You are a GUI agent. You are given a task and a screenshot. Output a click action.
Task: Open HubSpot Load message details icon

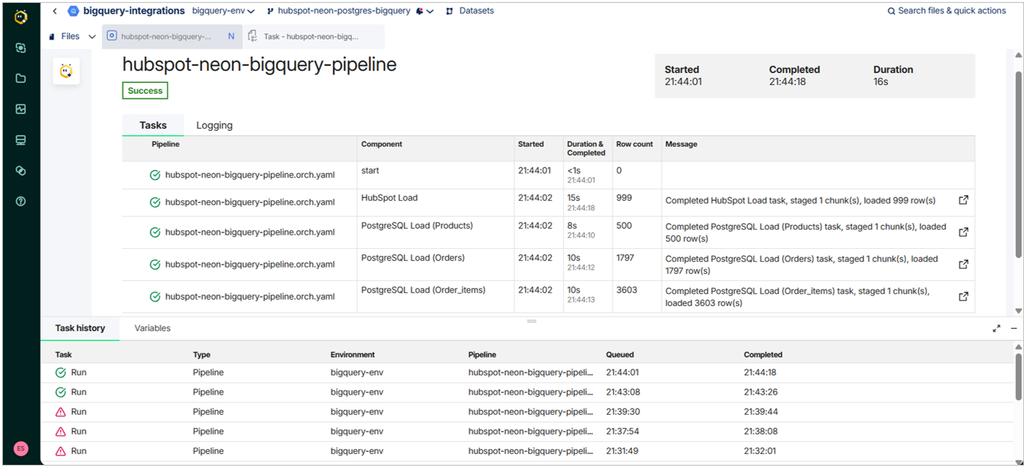click(x=963, y=200)
